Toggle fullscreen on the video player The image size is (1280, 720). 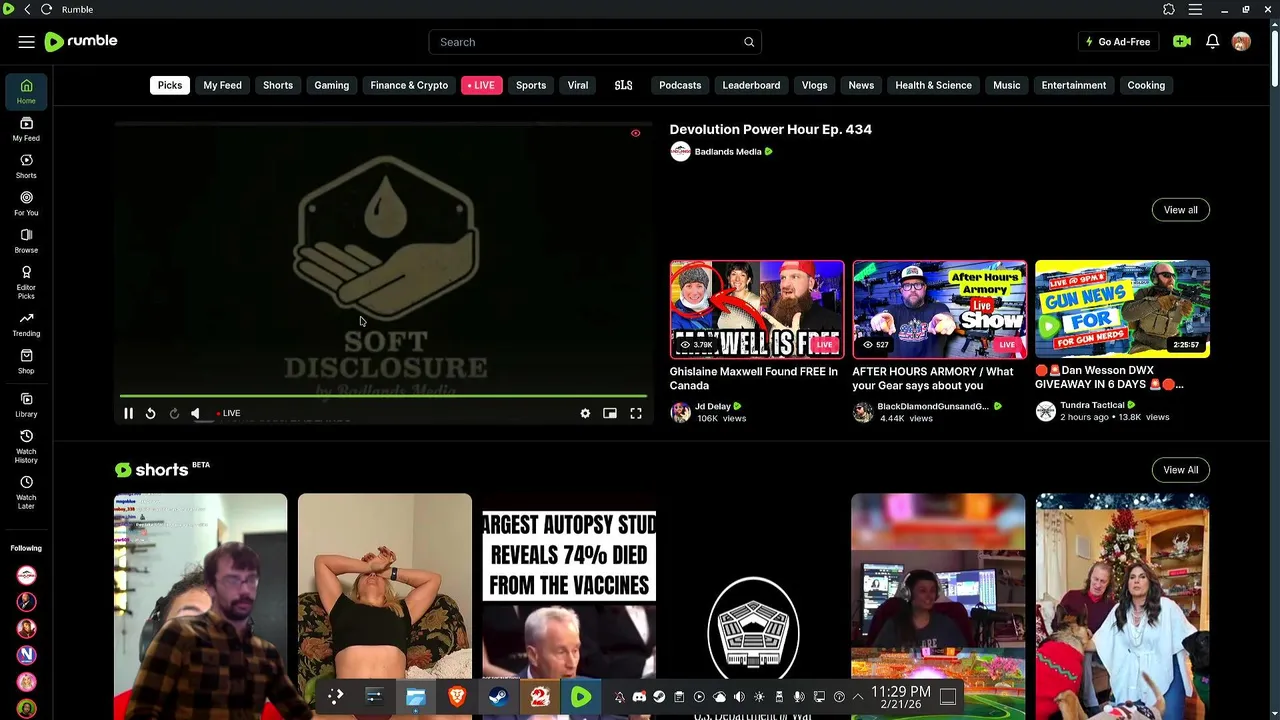636,413
